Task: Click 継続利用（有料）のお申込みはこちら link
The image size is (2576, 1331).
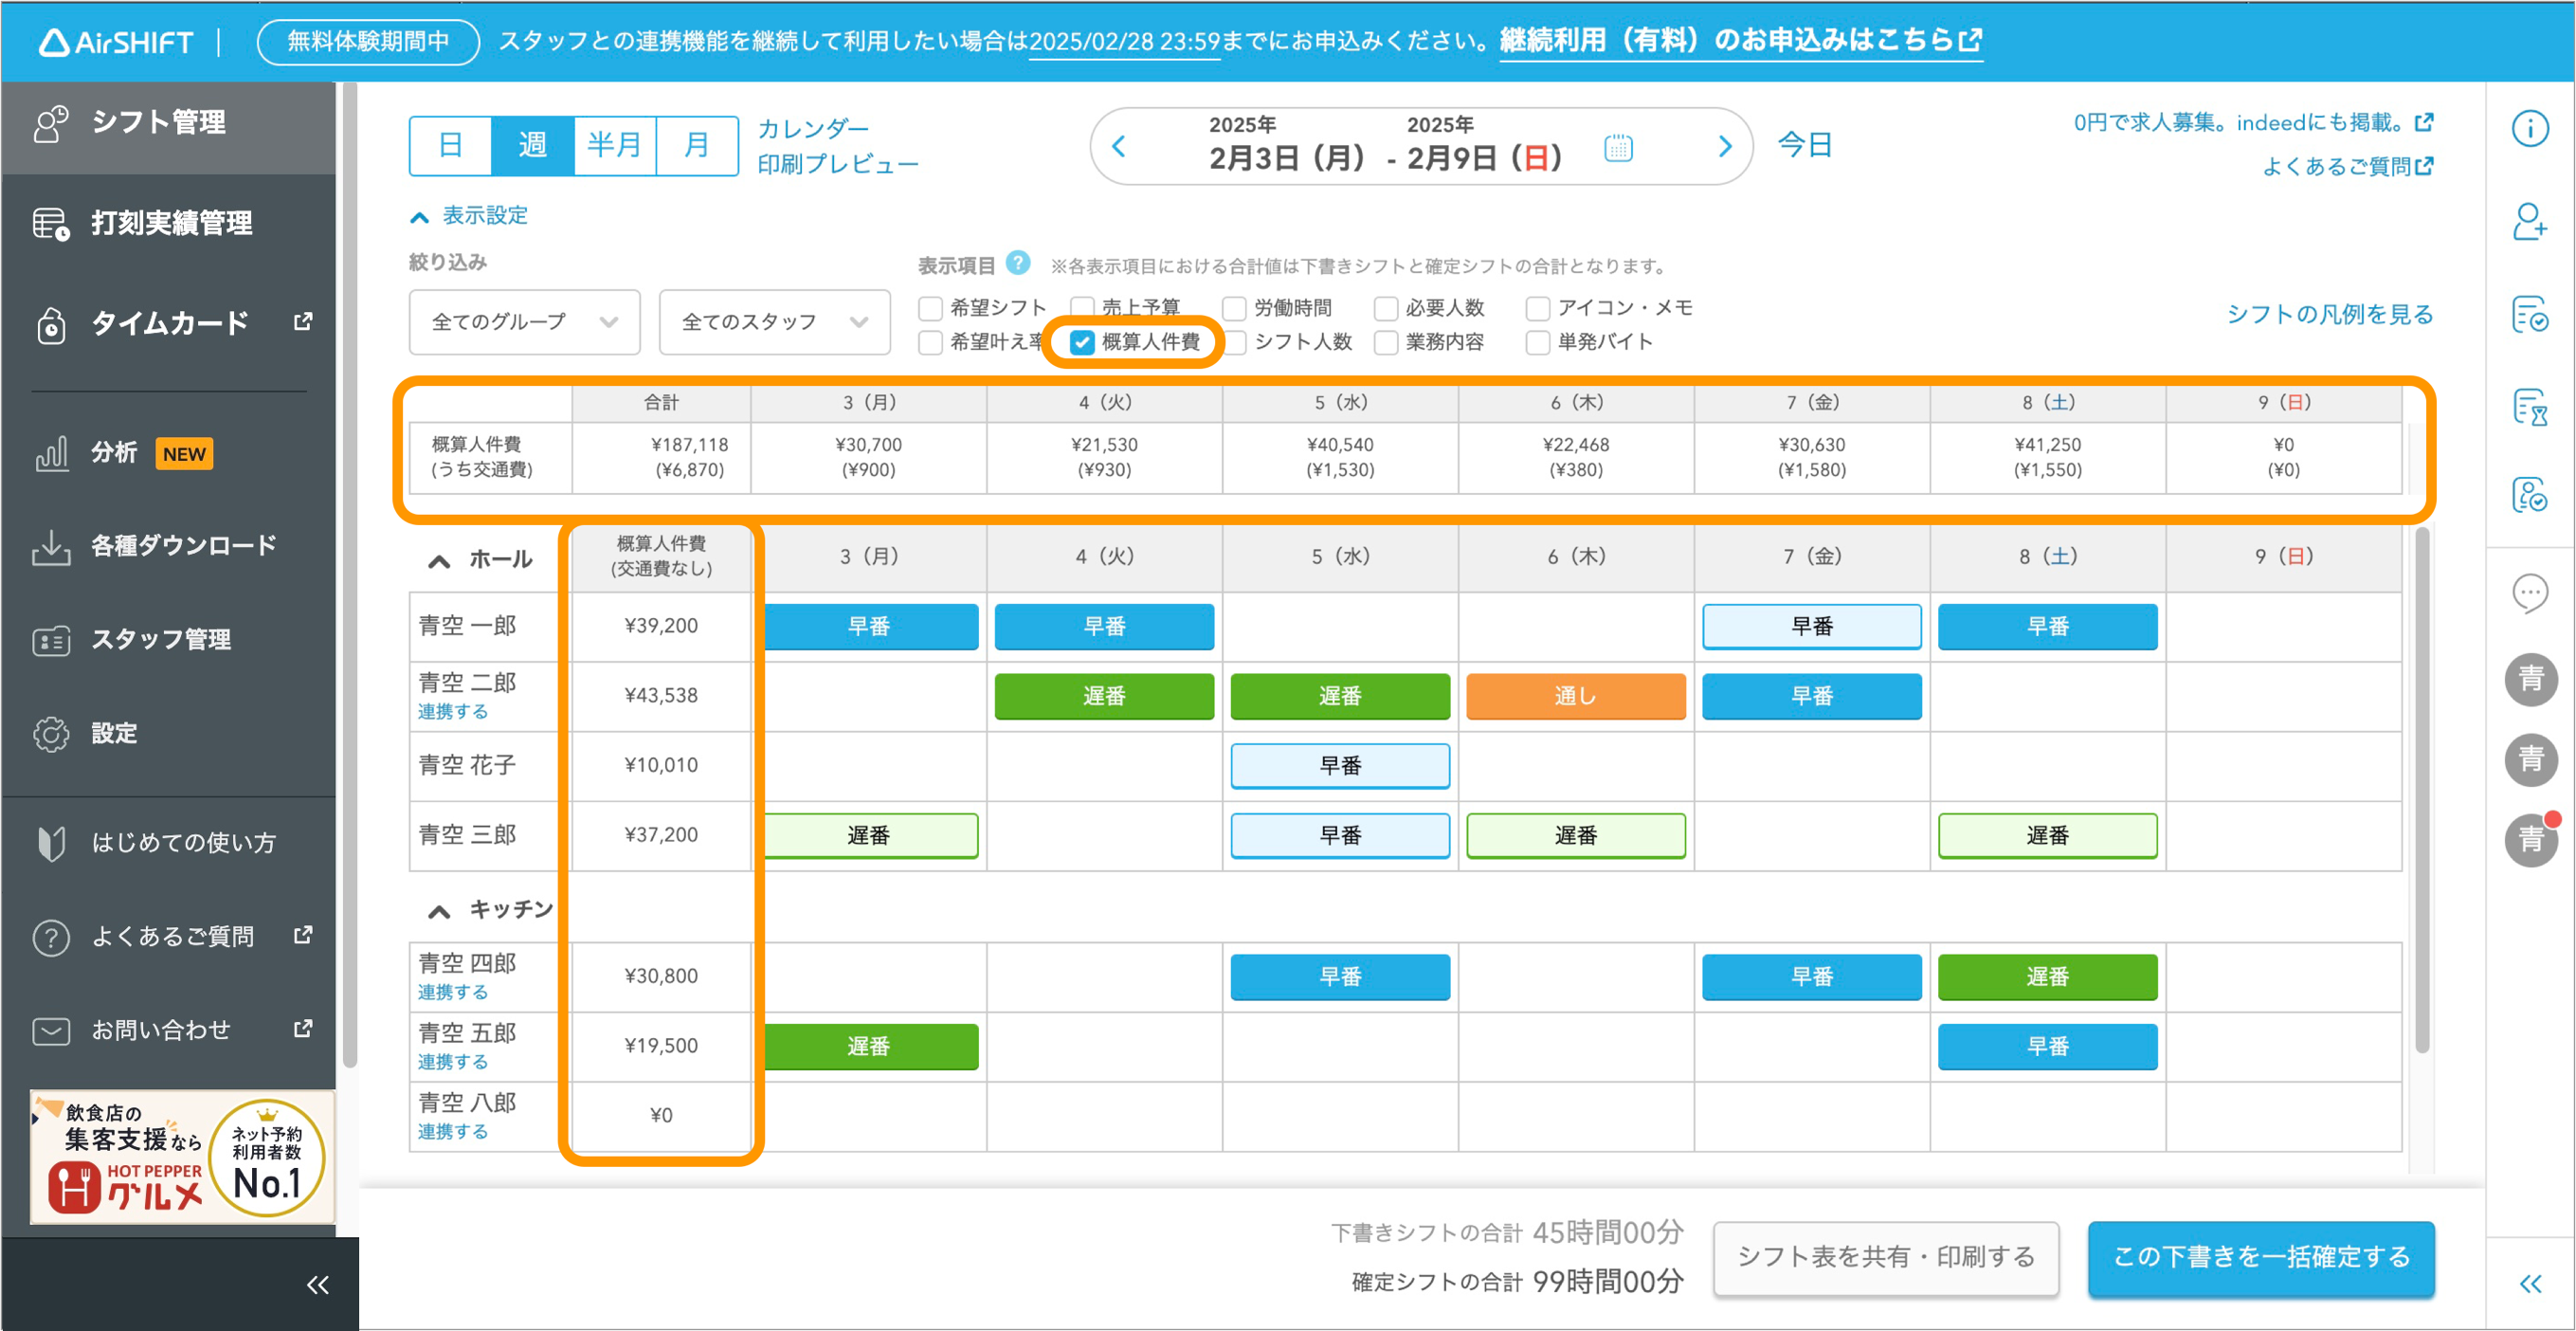Action: point(1741,41)
